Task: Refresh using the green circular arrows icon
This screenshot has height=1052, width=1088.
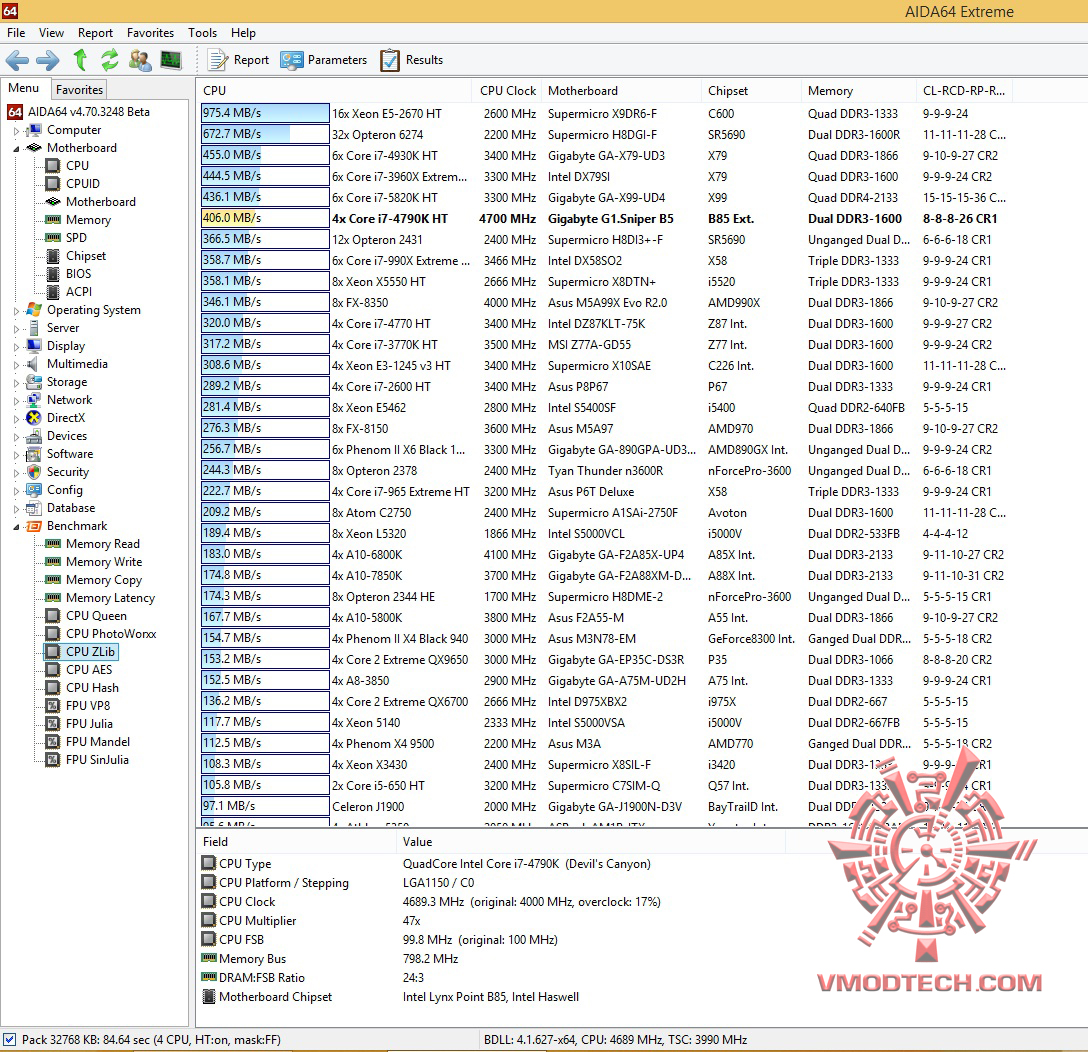Action: 109,60
